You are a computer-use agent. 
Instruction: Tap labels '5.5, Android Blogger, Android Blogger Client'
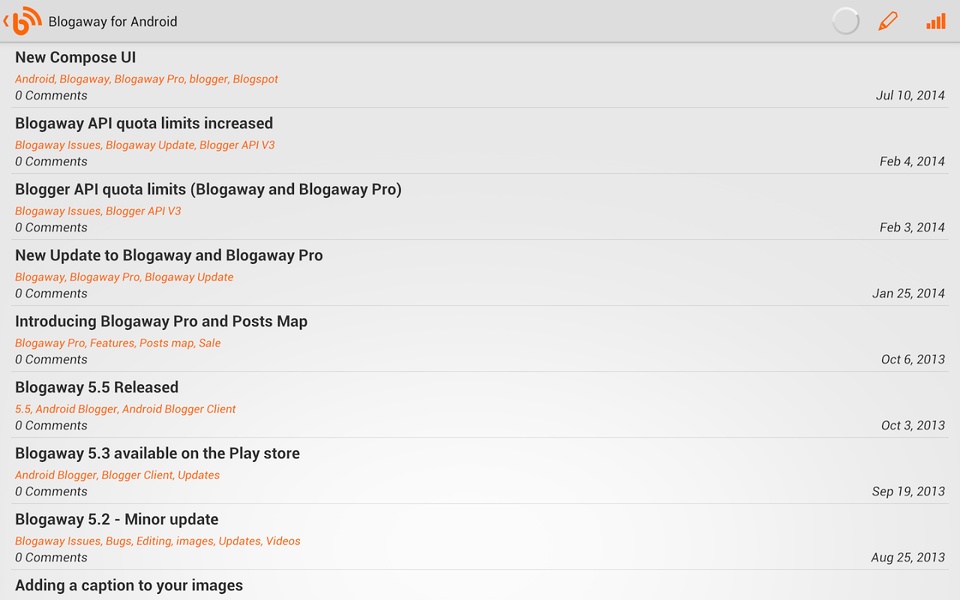point(125,409)
